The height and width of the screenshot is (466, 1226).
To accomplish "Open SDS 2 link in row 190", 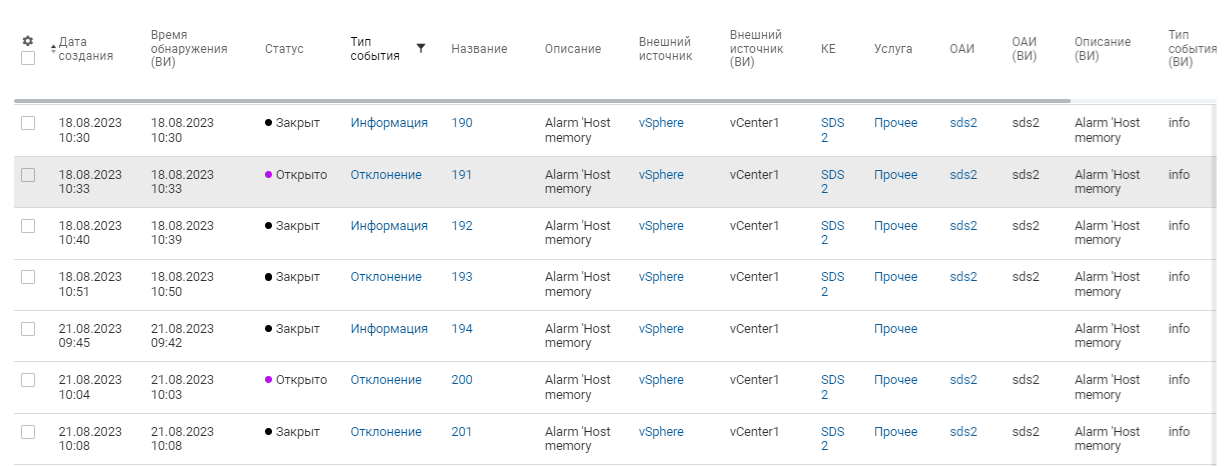I will coord(833,130).
